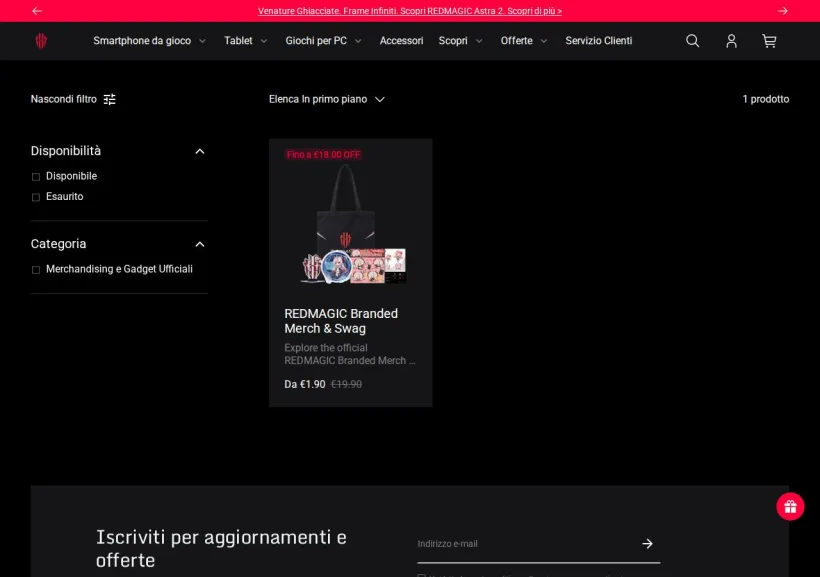820x577 pixels.
Task: Click the struck-through €19.90 price
Action: [346, 384]
